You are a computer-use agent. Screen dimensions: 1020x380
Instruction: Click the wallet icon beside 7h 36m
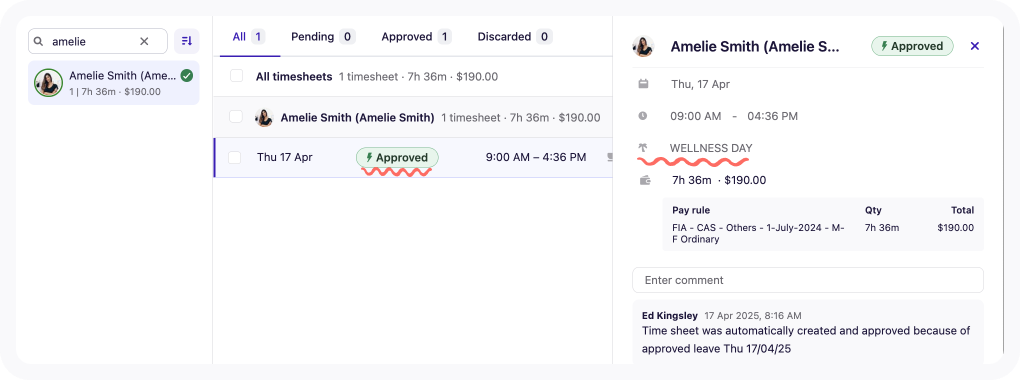(x=645, y=180)
